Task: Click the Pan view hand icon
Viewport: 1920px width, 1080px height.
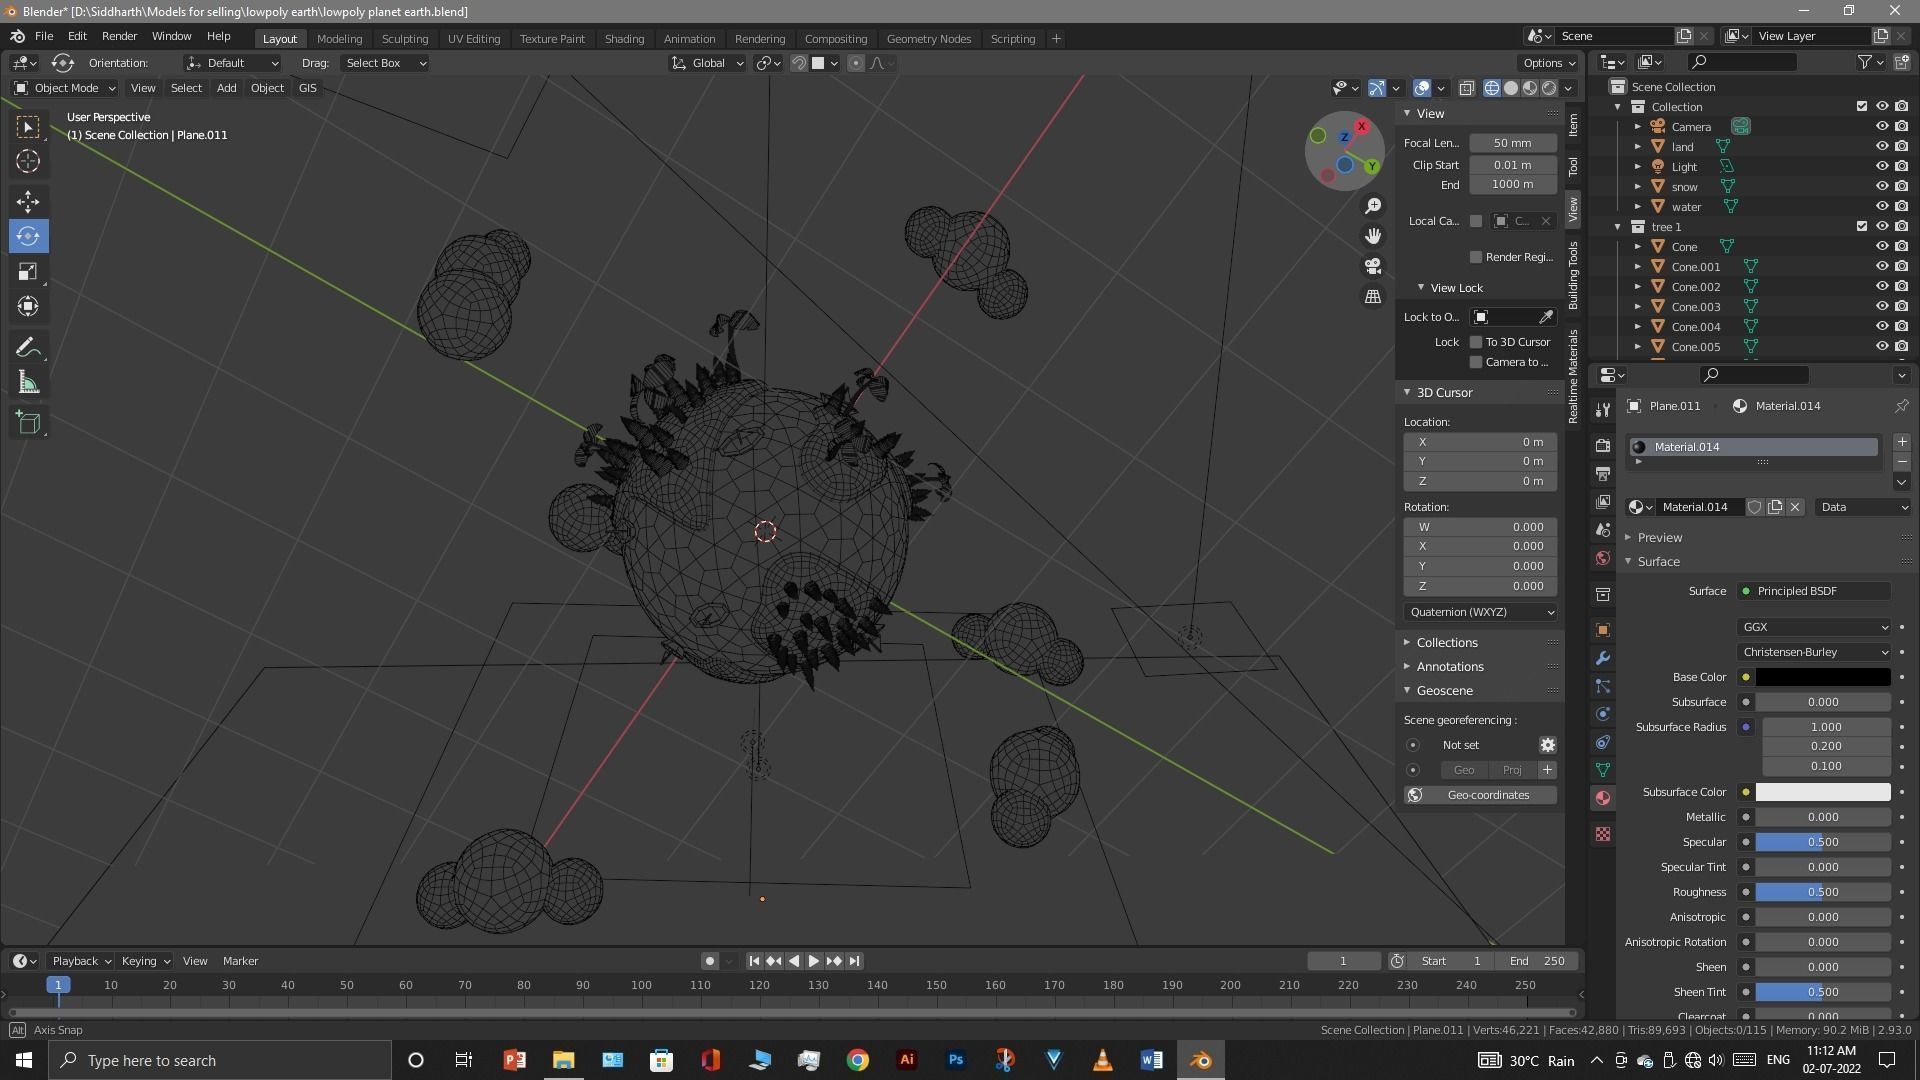Action: pos(1373,236)
